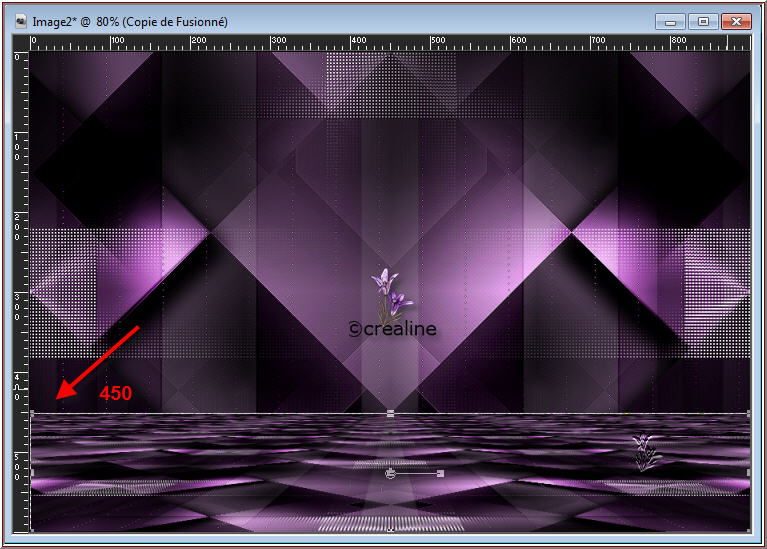Minimize the Image2 window

click(669, 21)
